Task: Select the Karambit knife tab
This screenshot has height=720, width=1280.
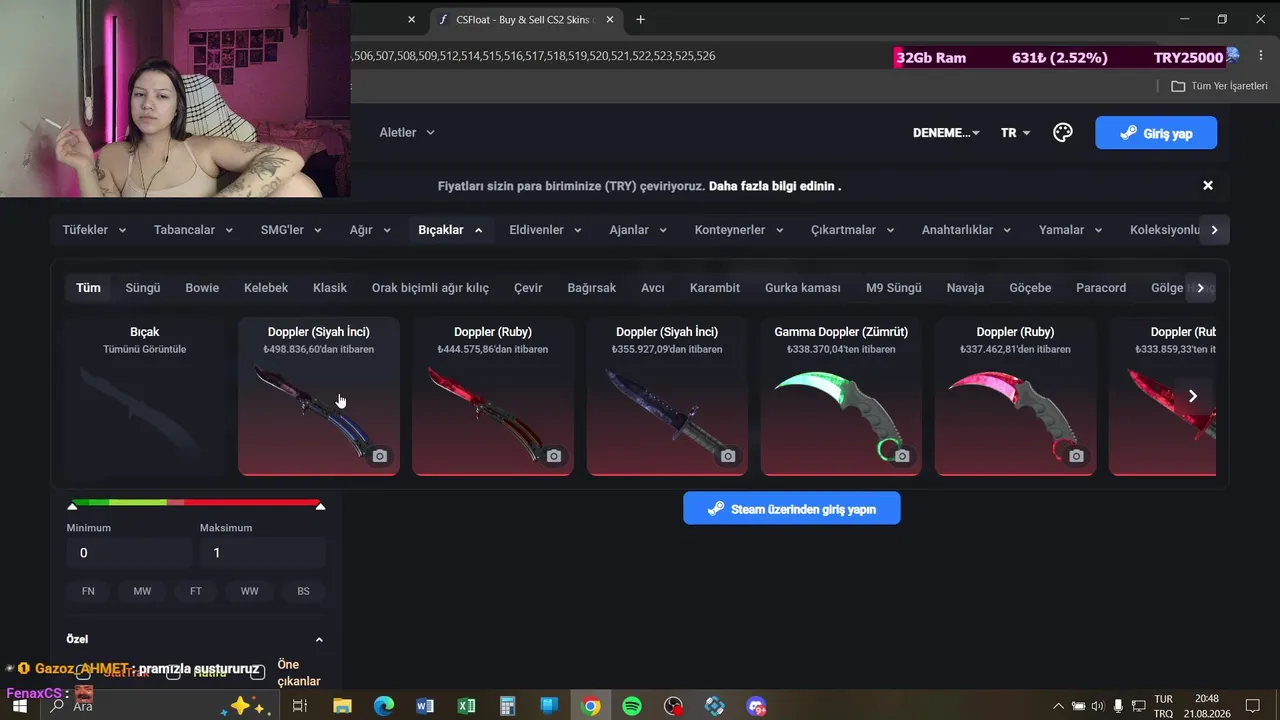Action: (x=715, y=288)
